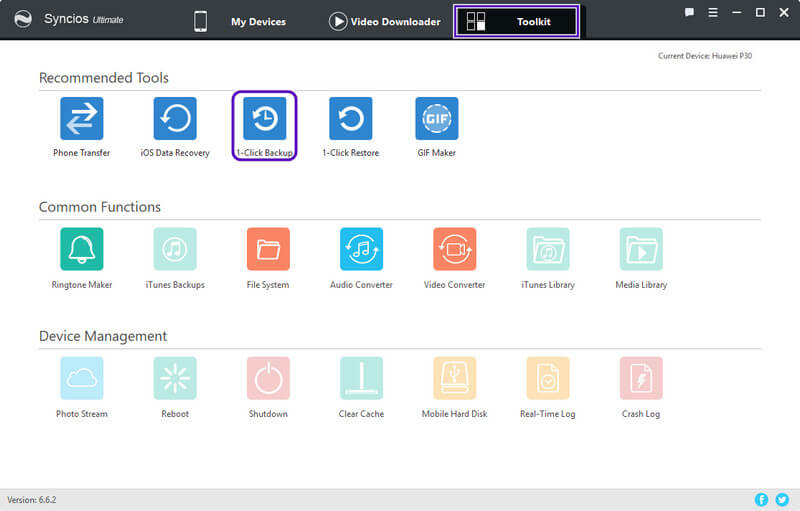The image size is (800, 511).
Task: Click the Device Management heading
Action: pos(103,336)
